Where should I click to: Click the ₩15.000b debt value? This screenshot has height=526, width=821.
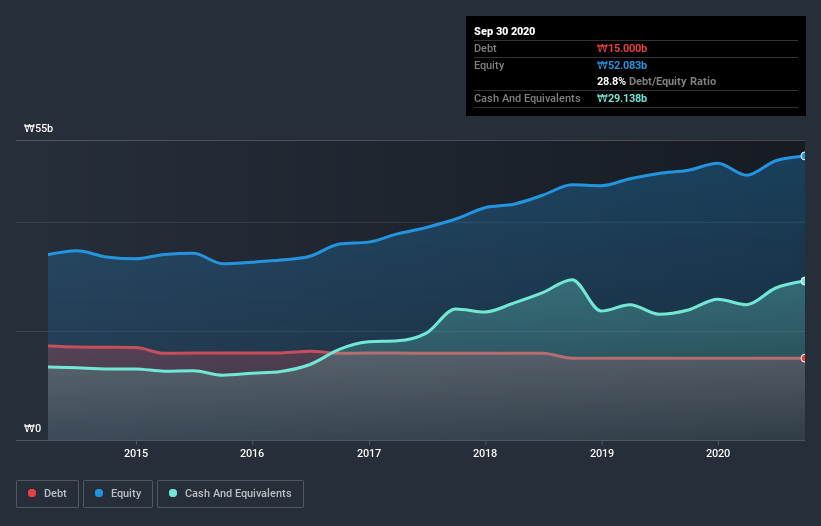pos(622,48)
